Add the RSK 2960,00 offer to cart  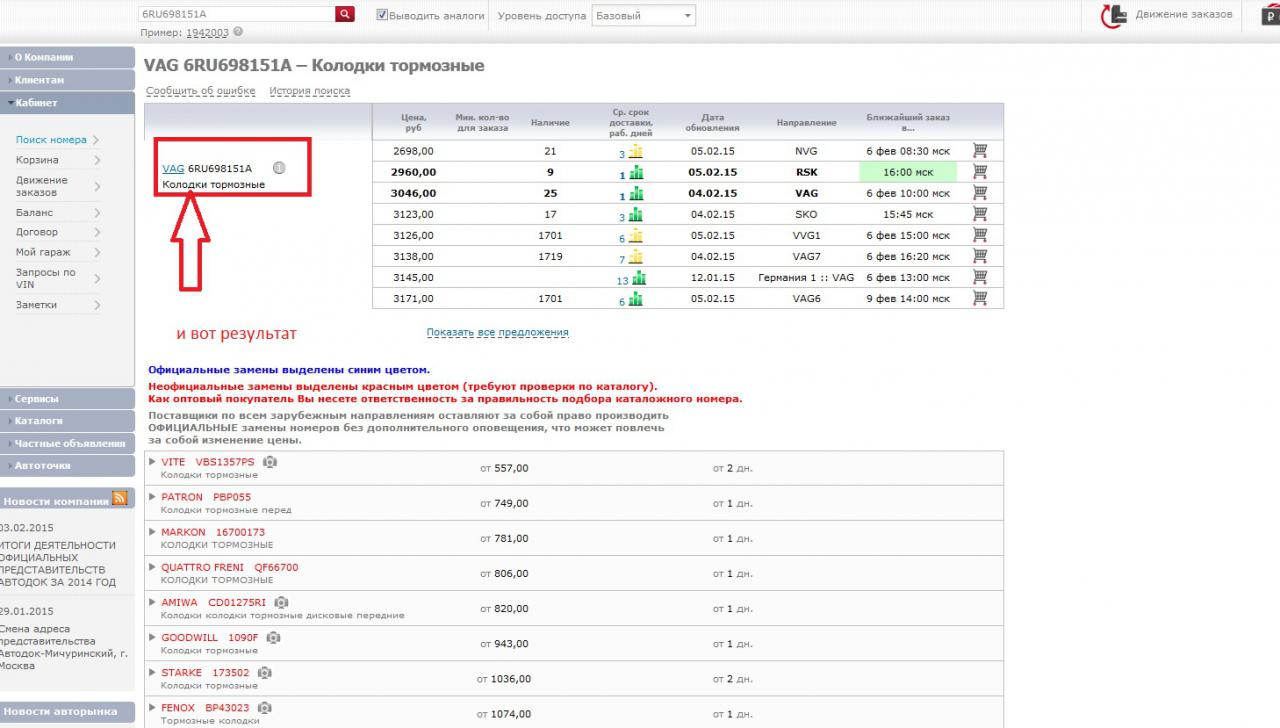980,172
